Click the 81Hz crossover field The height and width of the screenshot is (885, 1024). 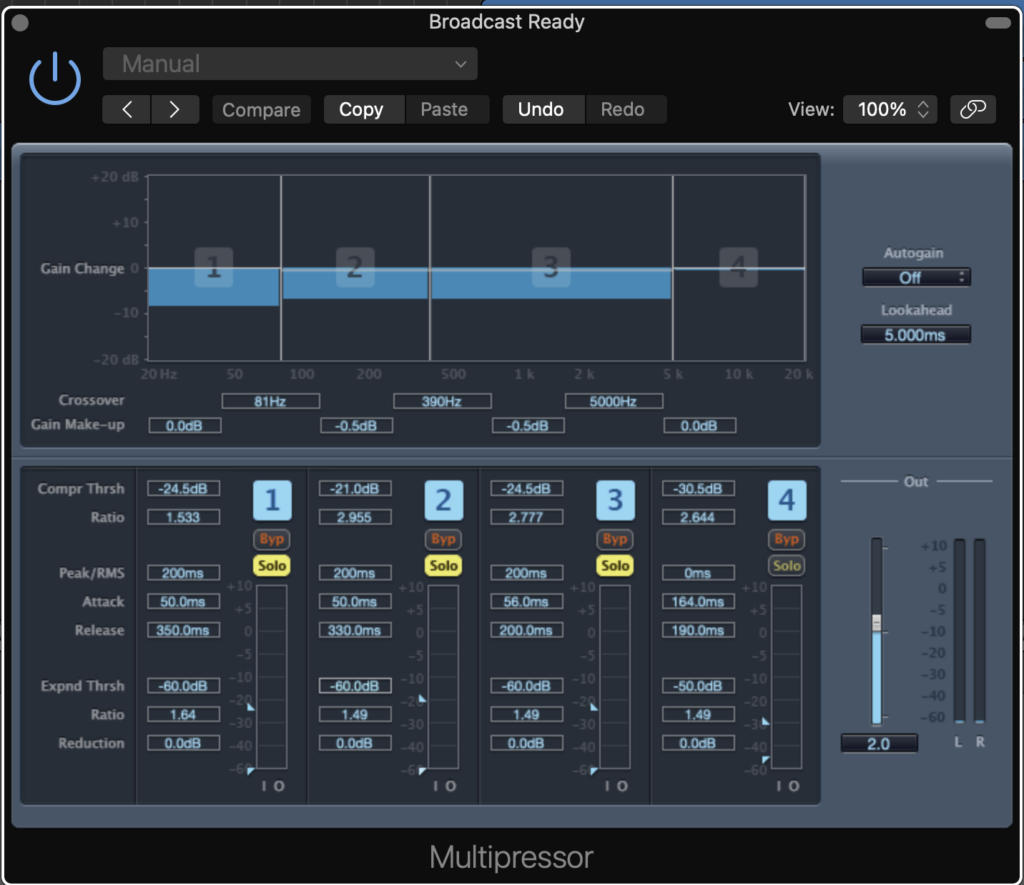click(270, 401)
